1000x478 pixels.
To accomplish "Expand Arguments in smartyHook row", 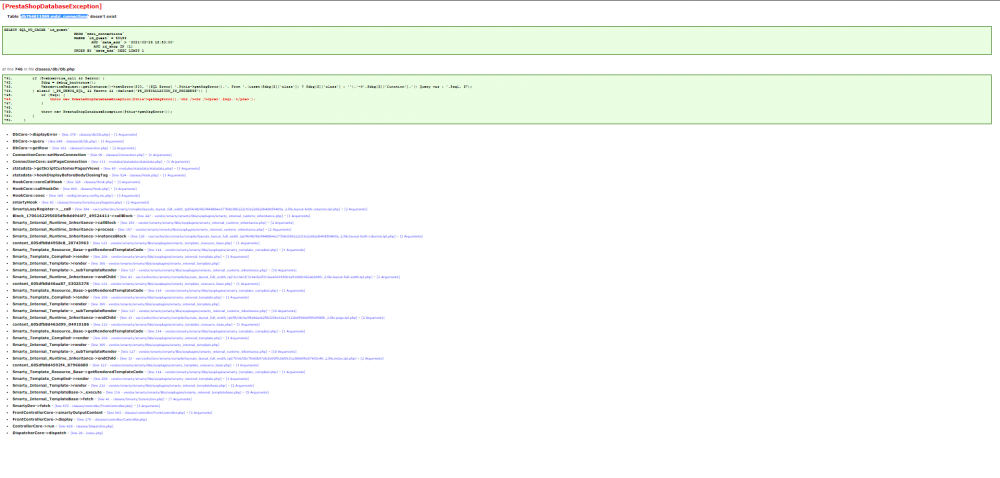I will [137, 203].
